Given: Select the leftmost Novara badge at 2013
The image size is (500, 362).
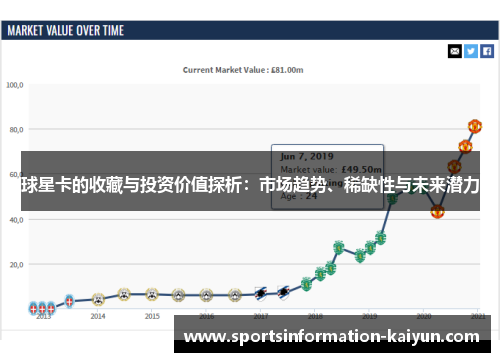Looking at the screenshot, I should [33, 309].
